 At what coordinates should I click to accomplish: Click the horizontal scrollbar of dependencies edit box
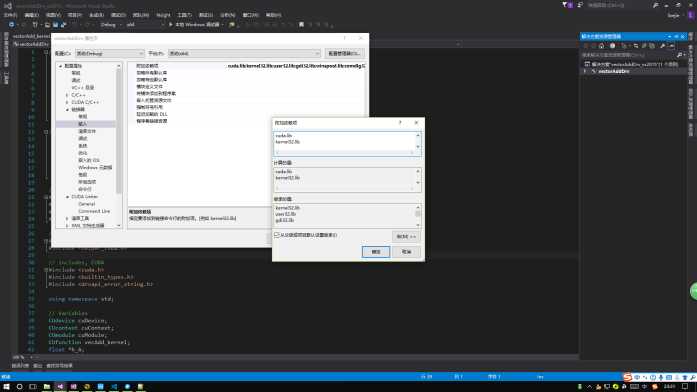pyautogui.click(x=344, y=152)
